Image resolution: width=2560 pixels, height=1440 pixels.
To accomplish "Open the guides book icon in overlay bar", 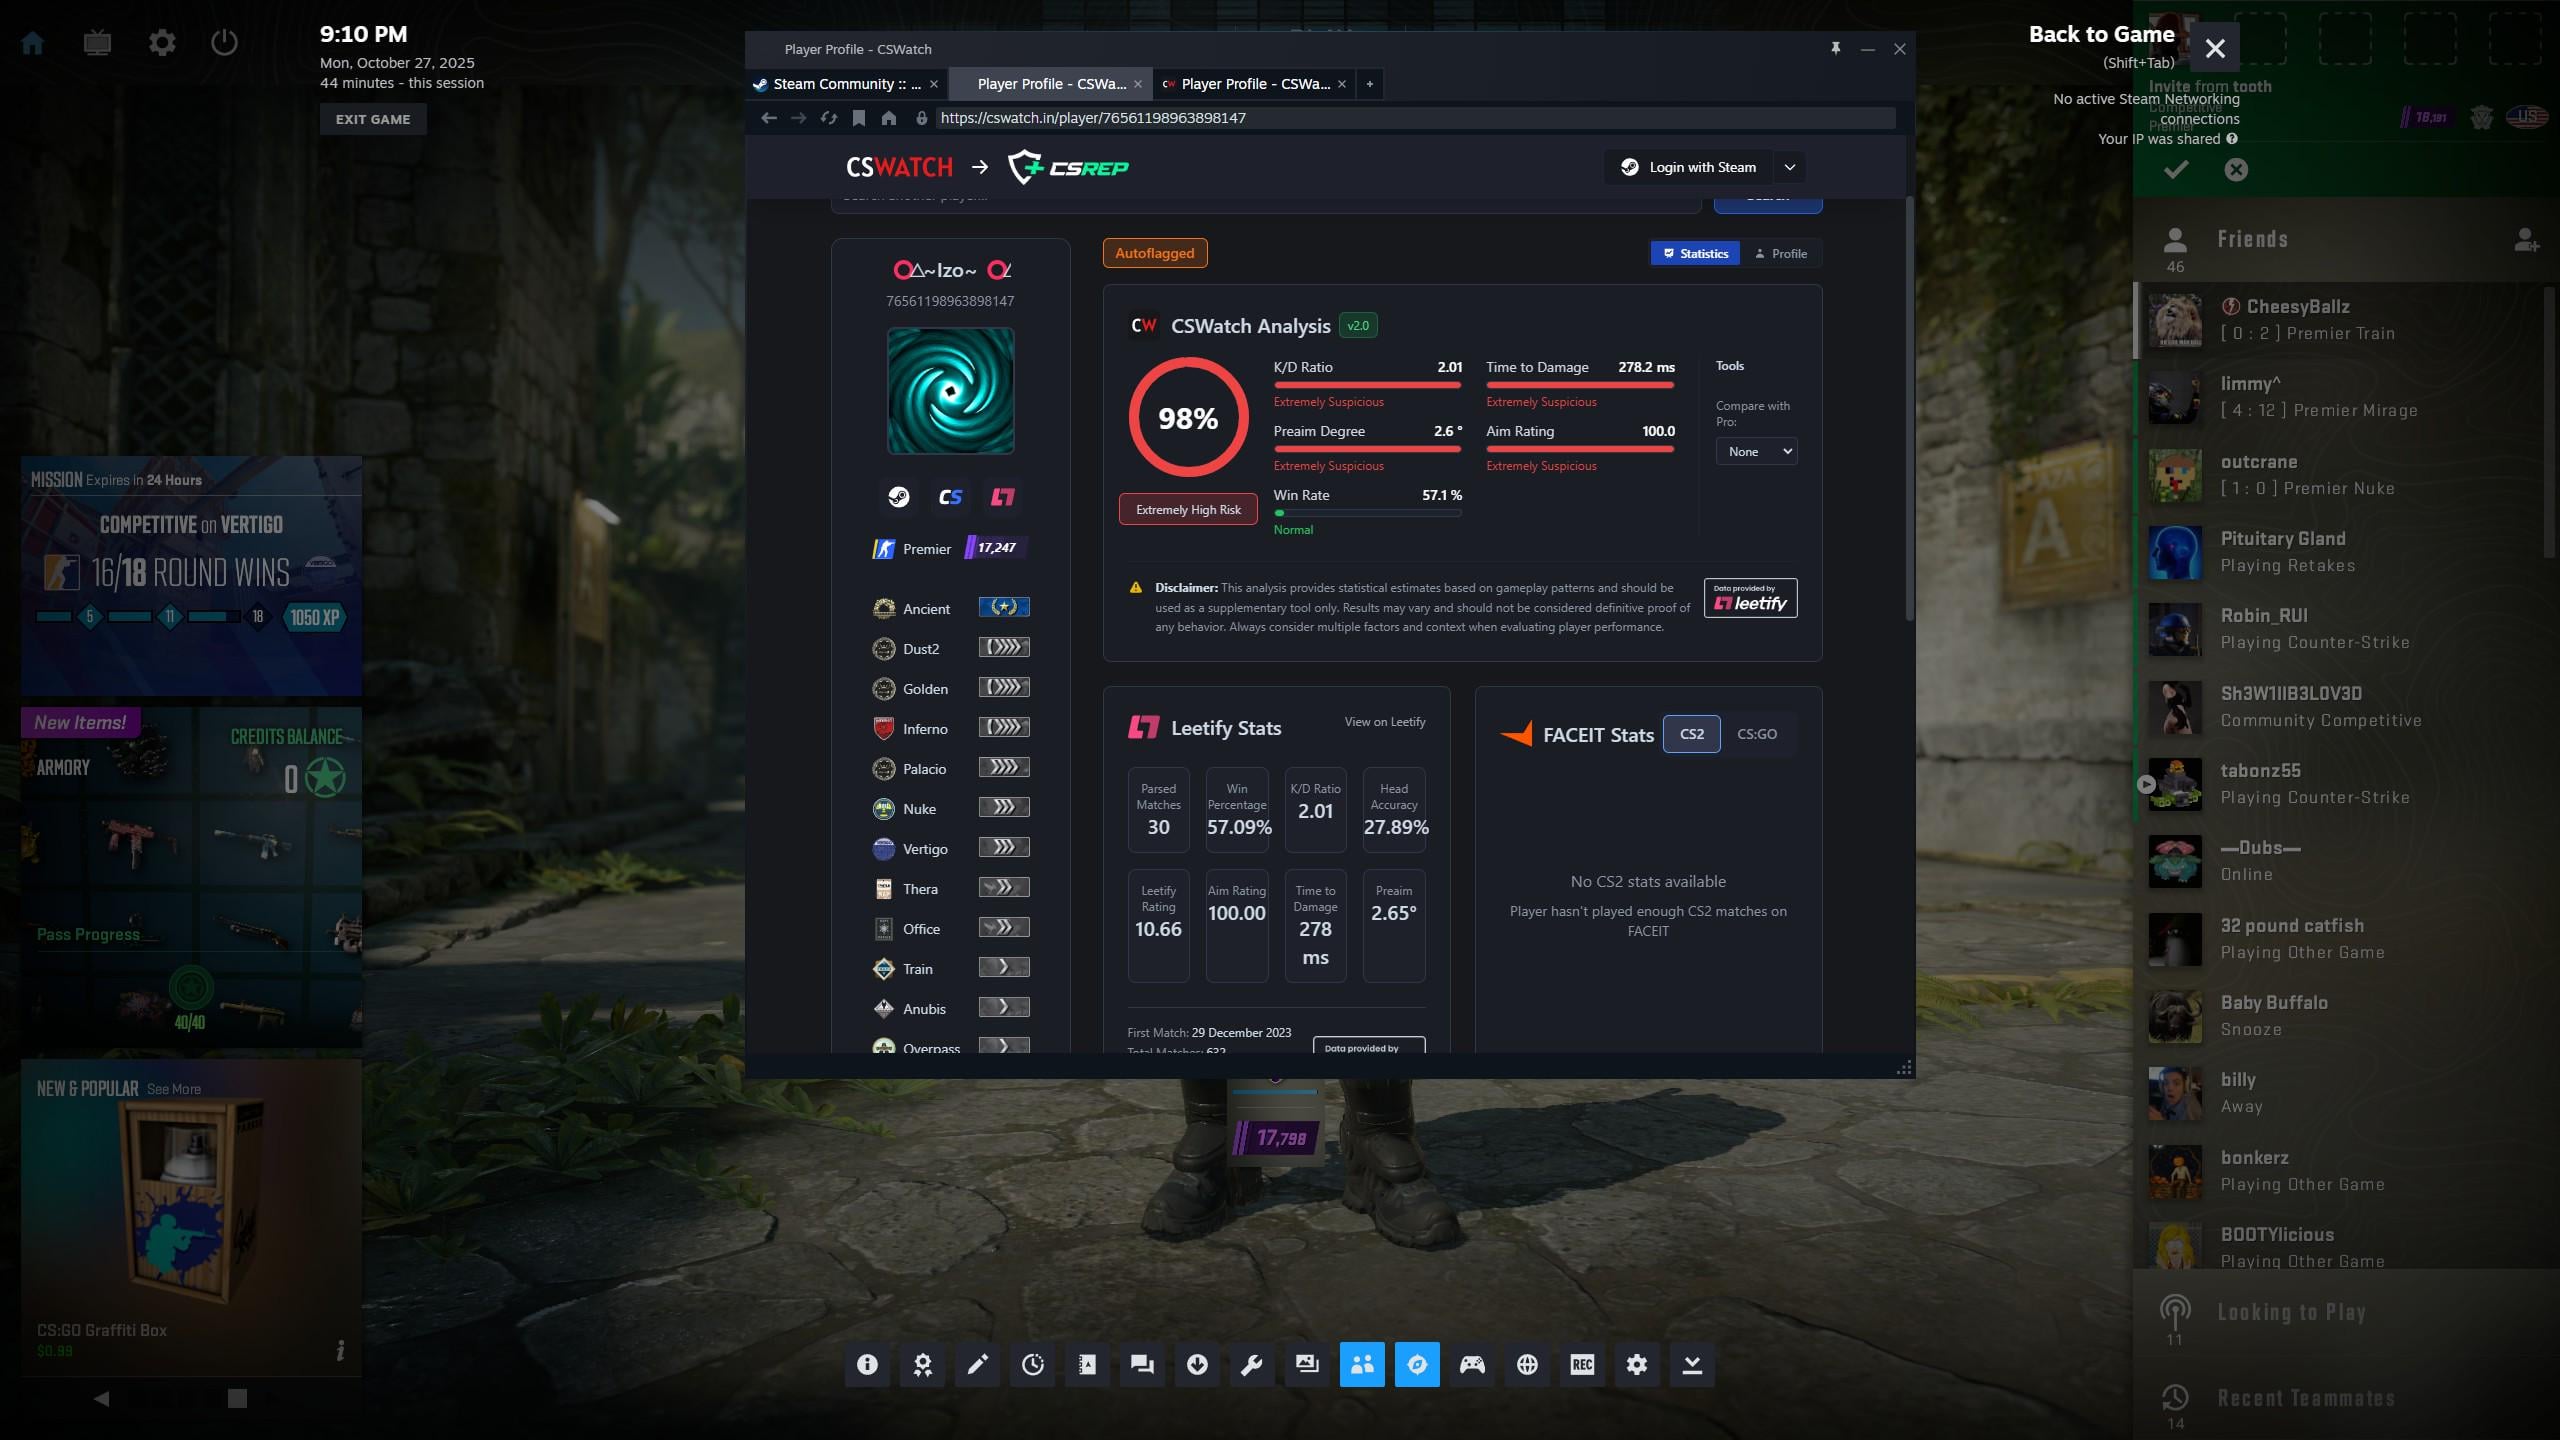I will click(1087, 1365).
